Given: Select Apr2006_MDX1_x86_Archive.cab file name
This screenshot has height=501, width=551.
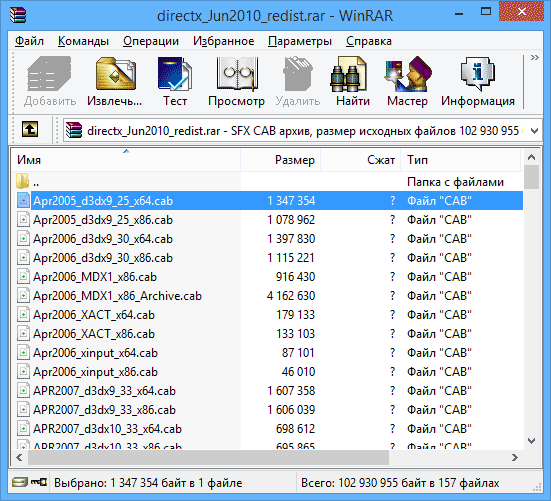Looking at the screenshot, I should [x=117, y=296].
